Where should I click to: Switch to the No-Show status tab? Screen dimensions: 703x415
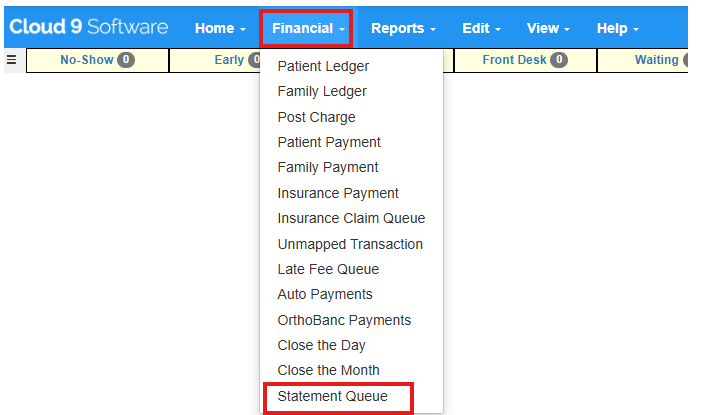tap(97, 60)
